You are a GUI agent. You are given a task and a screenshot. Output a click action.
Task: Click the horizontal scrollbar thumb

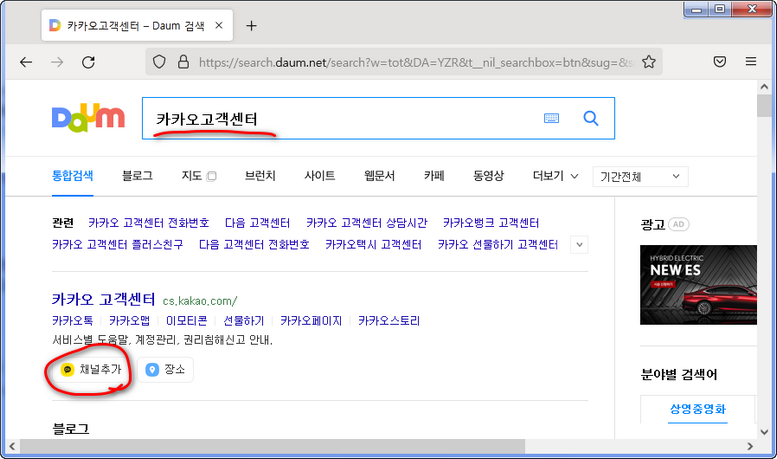[272, 446]
